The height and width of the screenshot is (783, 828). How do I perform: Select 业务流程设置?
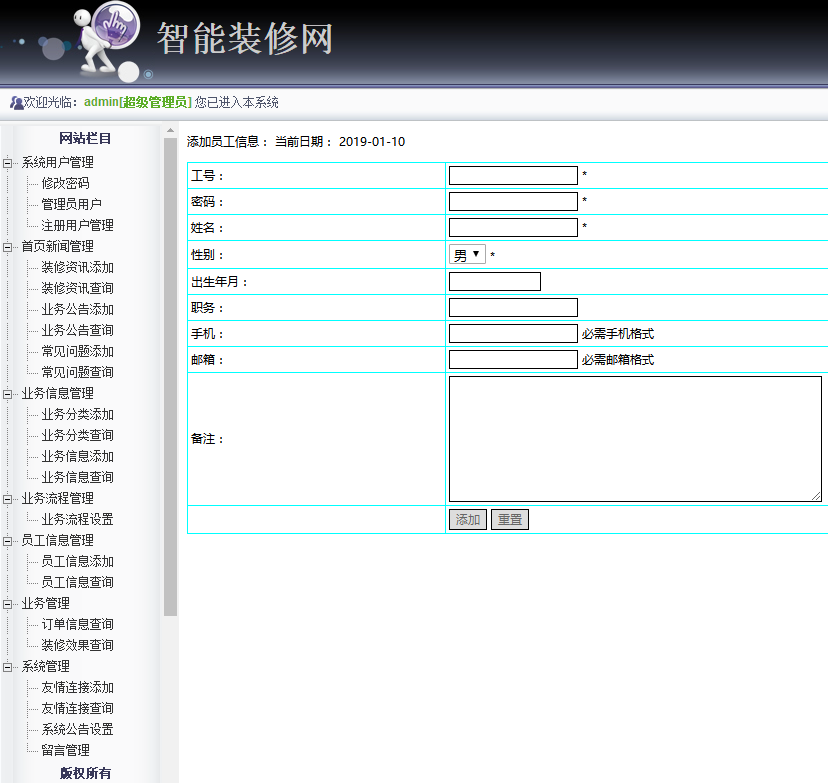(78, 519)
